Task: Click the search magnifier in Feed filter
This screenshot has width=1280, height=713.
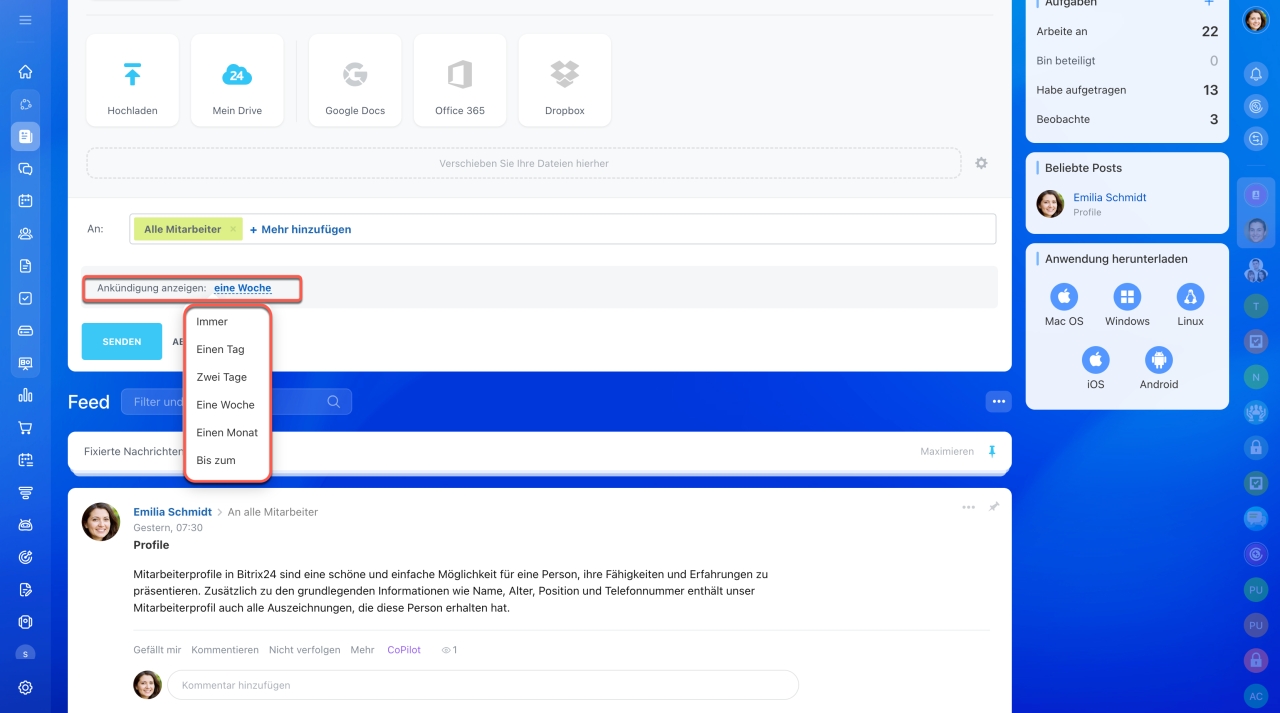Action: pyautogui.click(x=334, y=402)
